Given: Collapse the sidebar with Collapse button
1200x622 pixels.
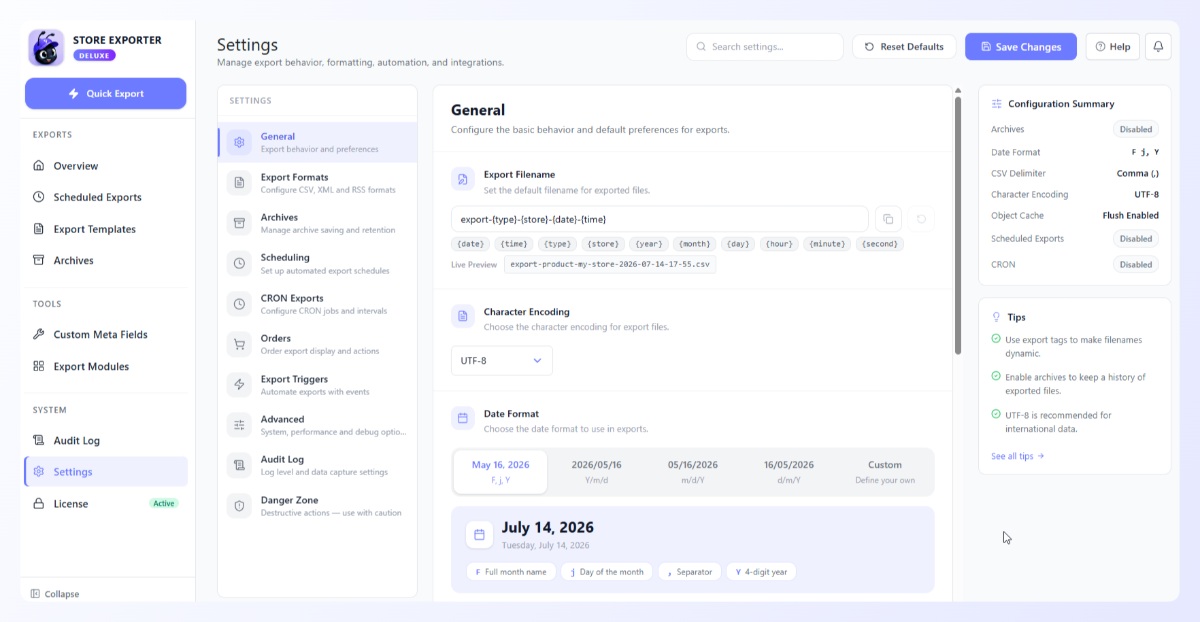Looking at the screenshot, I should (55, 594).
